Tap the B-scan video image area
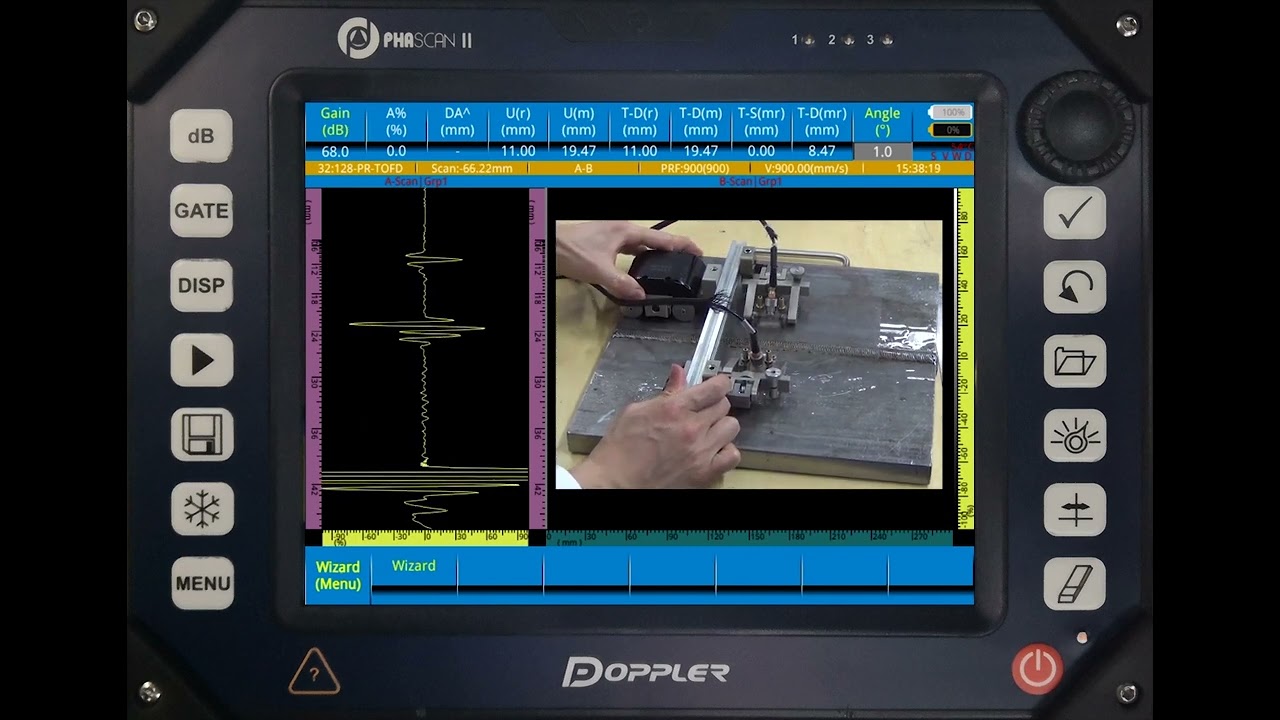The image size is (1280, 720). point(749,354)
